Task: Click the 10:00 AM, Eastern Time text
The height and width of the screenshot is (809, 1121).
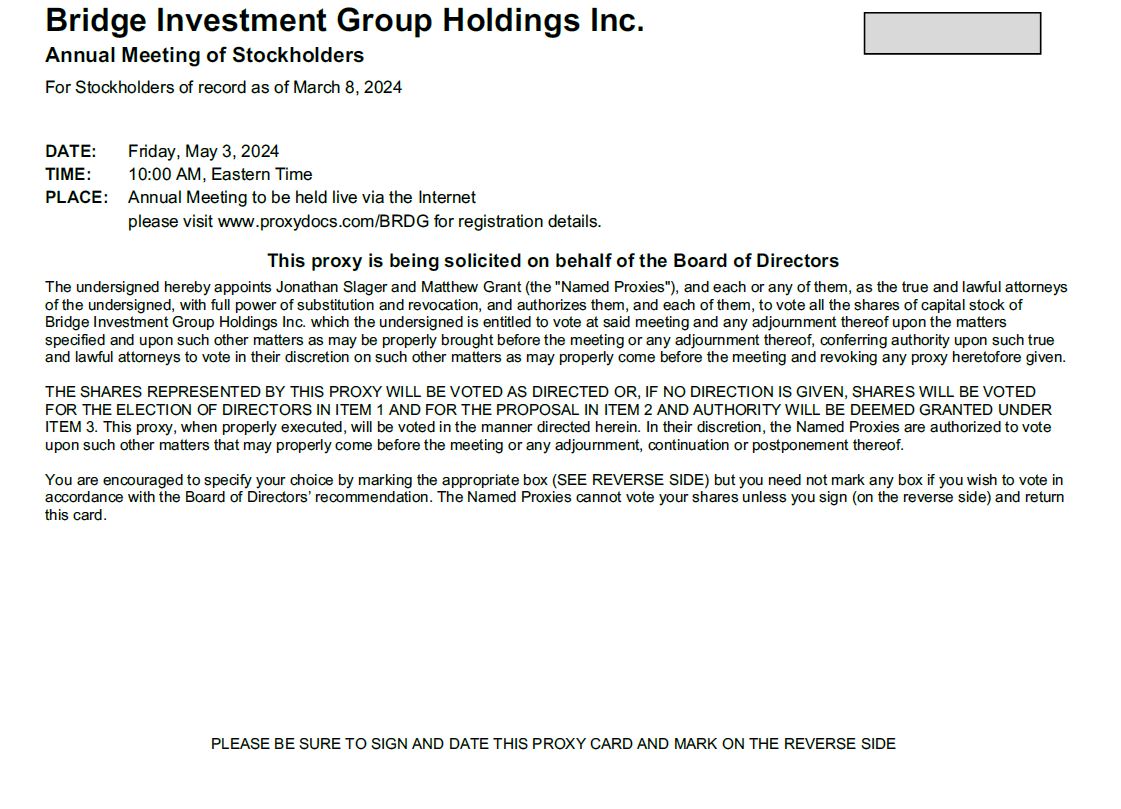Action: point(220,174)
